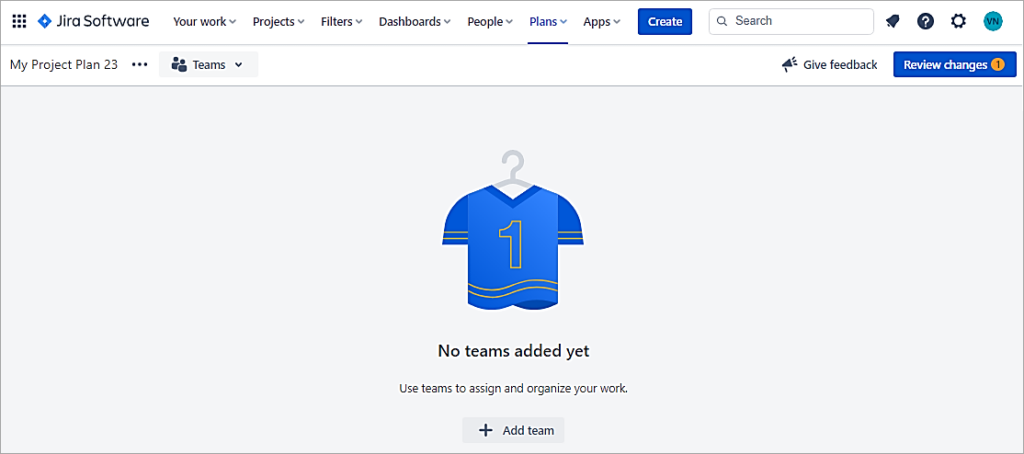Viewport: 1024px width, 454px height.
Task: Expand the Dashboards menu
Action: coord(415,22)
